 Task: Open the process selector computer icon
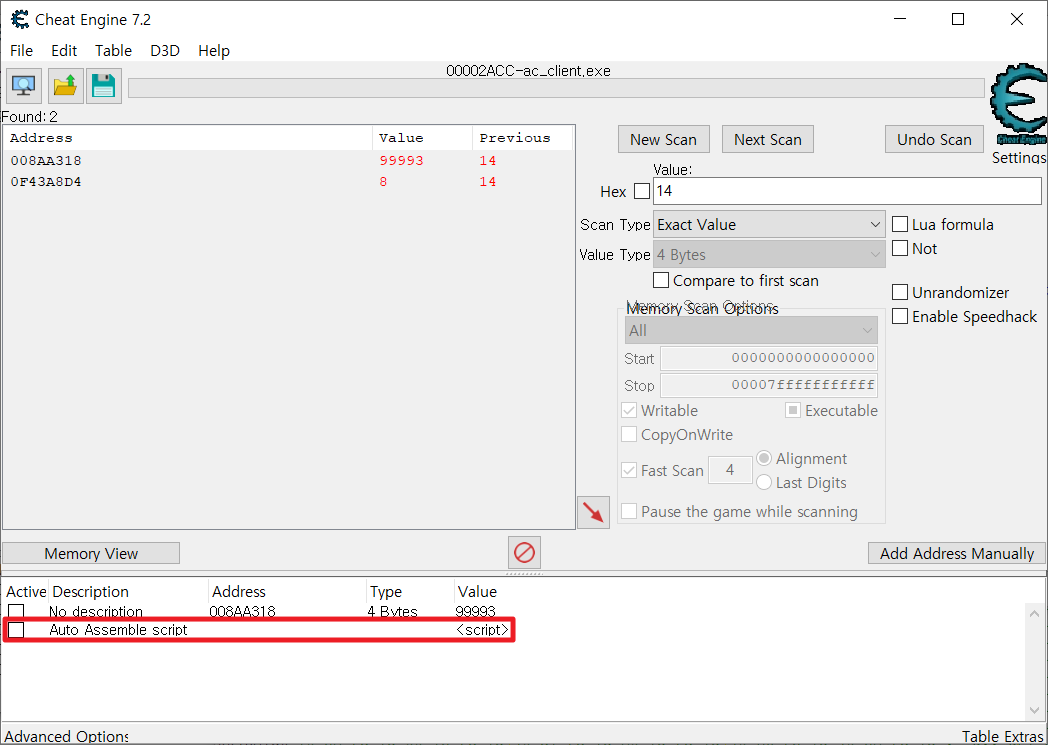24,86
